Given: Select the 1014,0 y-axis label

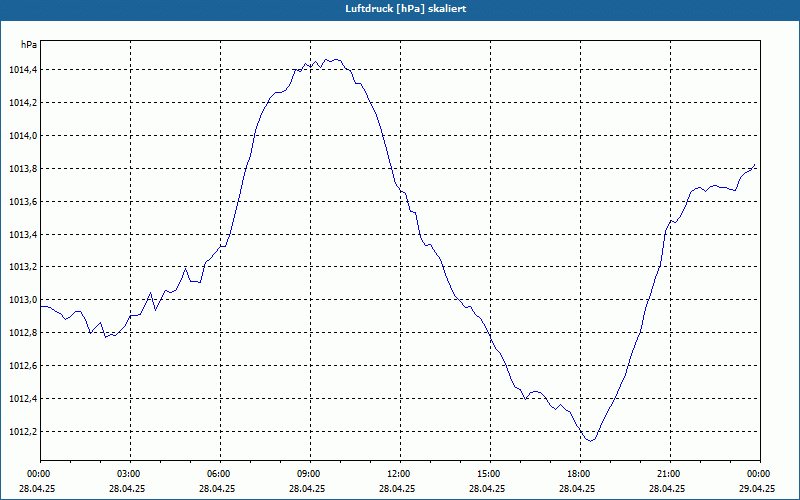Looking at the screenshot, I should click(x=23, y=136).
